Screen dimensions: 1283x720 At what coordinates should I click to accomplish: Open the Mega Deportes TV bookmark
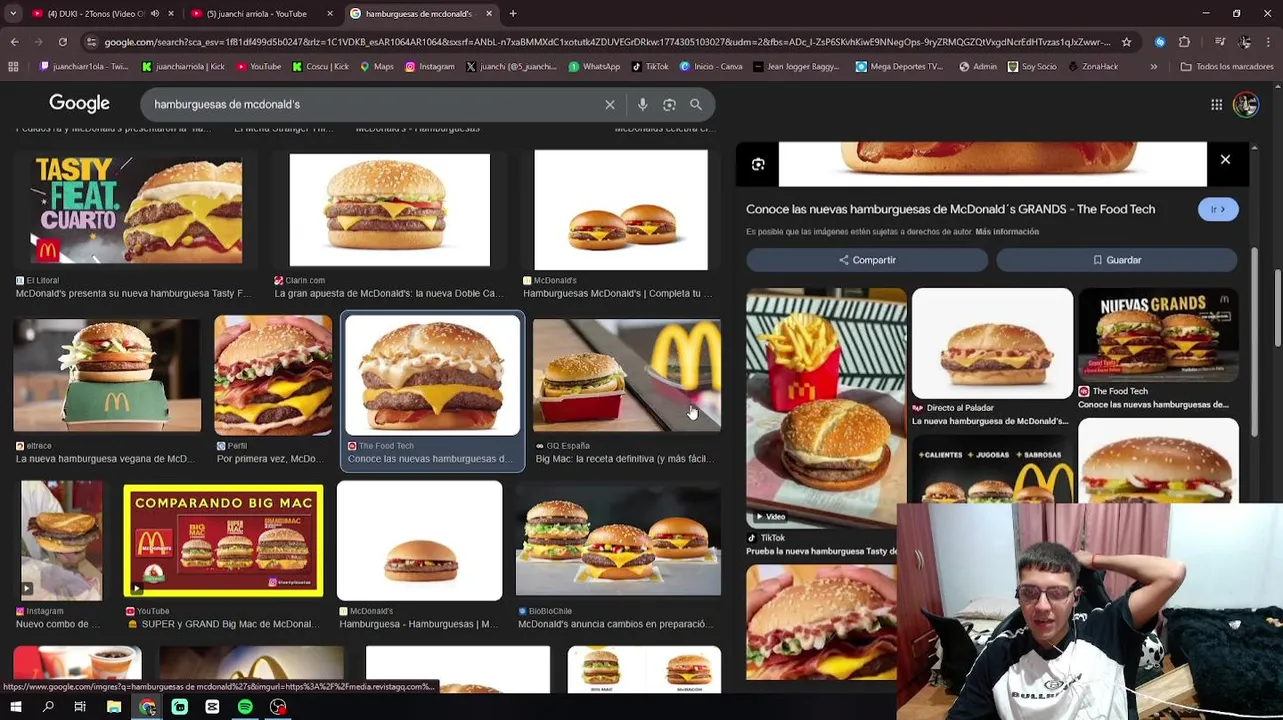click(x=898, y=67)
